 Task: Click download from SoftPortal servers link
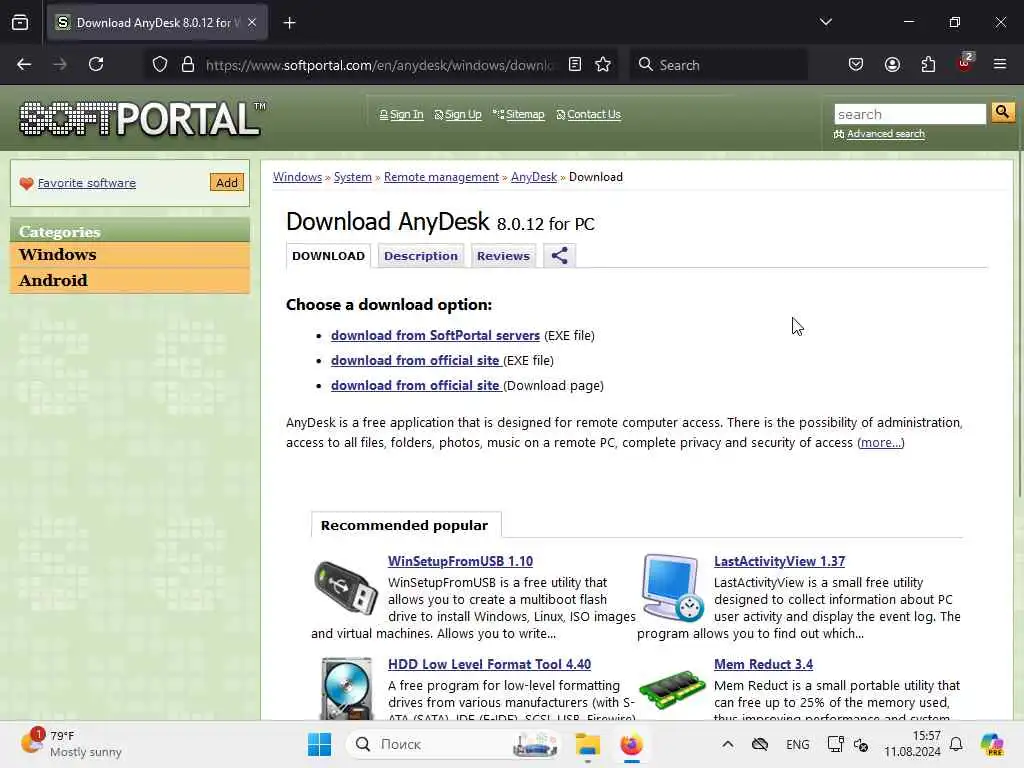tap(435, 335)
